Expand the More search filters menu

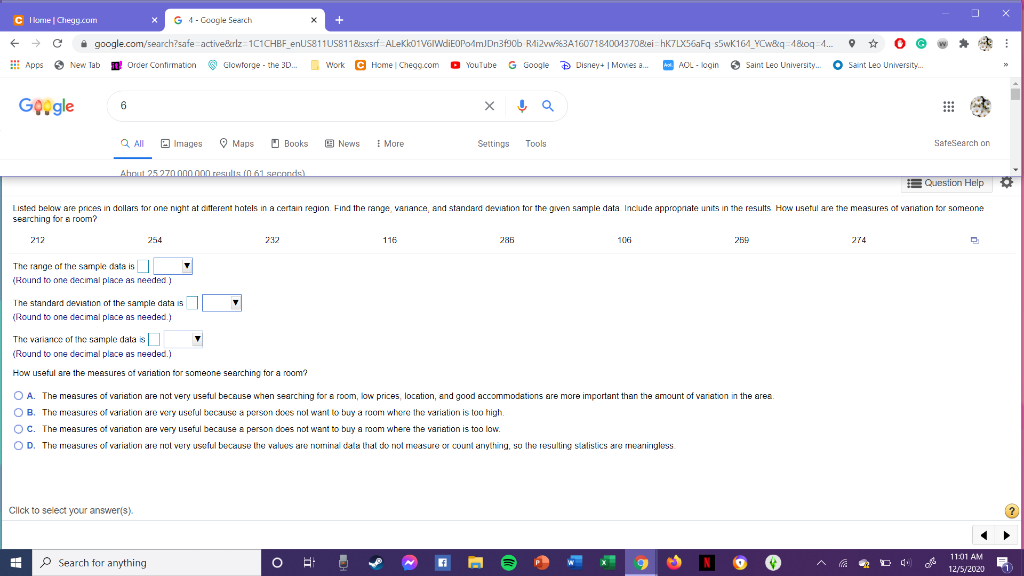click(x=390, y=144)
